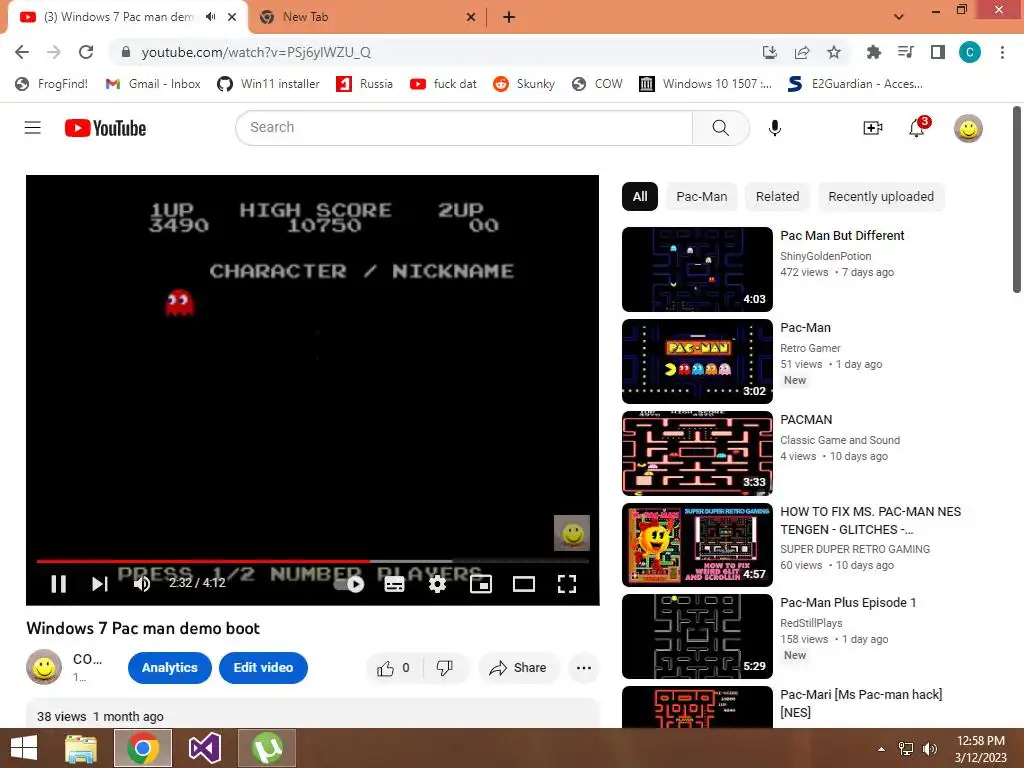
Task: Open File Explorer from taskbar
Action: tap(81, 748)
